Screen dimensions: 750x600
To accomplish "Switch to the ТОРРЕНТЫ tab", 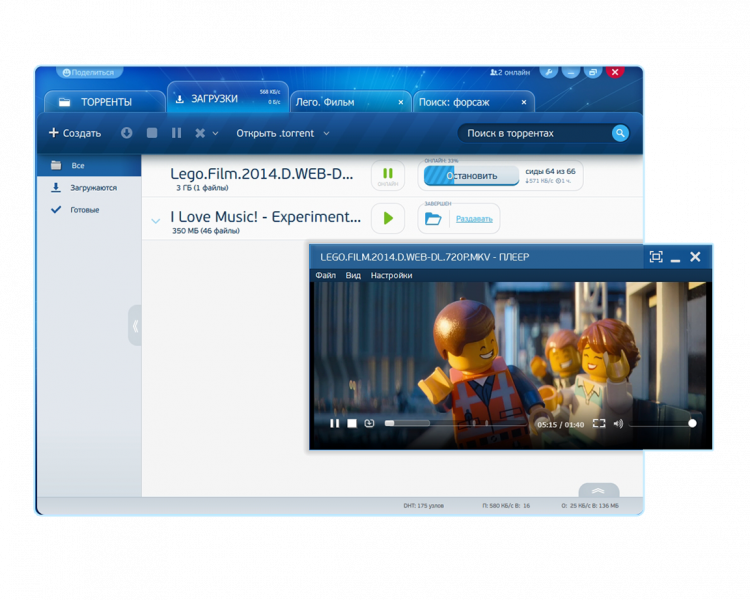I will click(105, 102).
